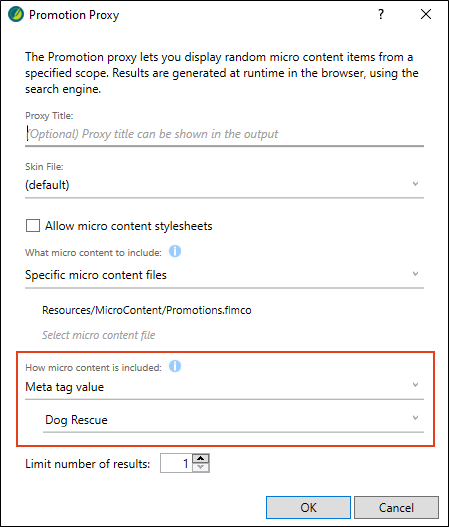This screenshot has width=449, height=527.
Task: Increase limit number of results
Action: pyautogui.click(x=201, y=459)
